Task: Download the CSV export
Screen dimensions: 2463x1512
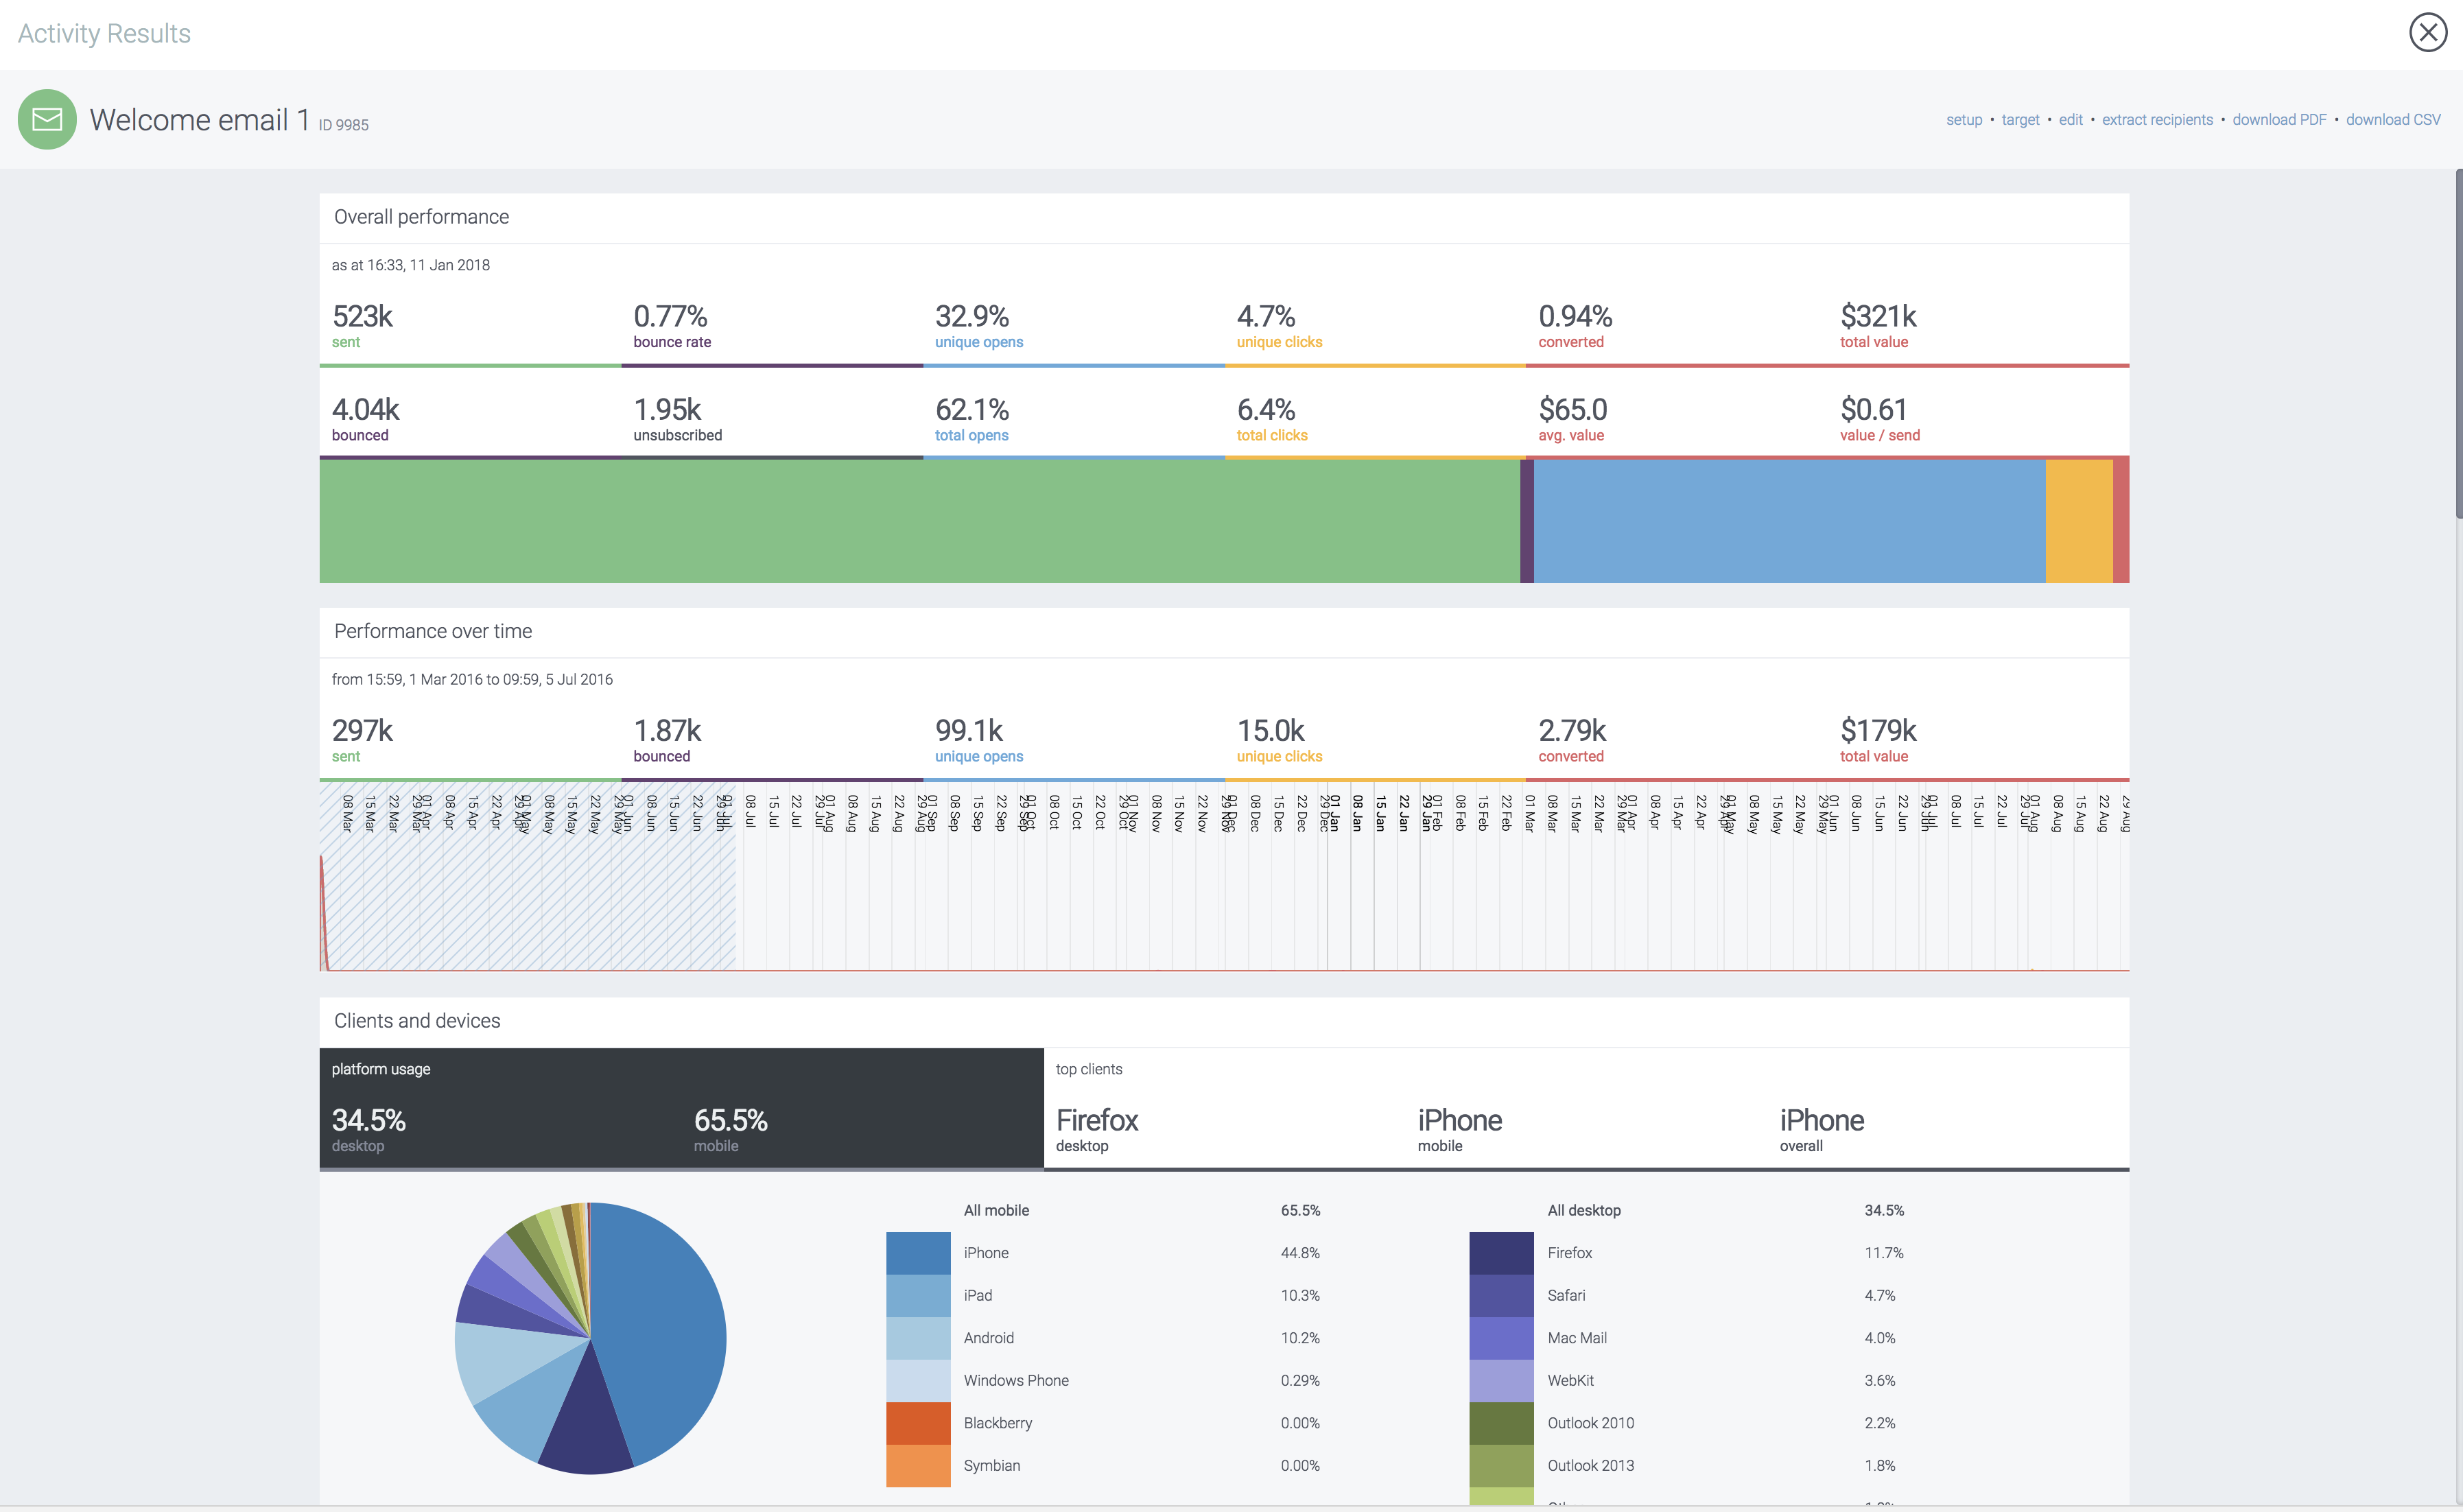Action: [x=2392, y=120]
